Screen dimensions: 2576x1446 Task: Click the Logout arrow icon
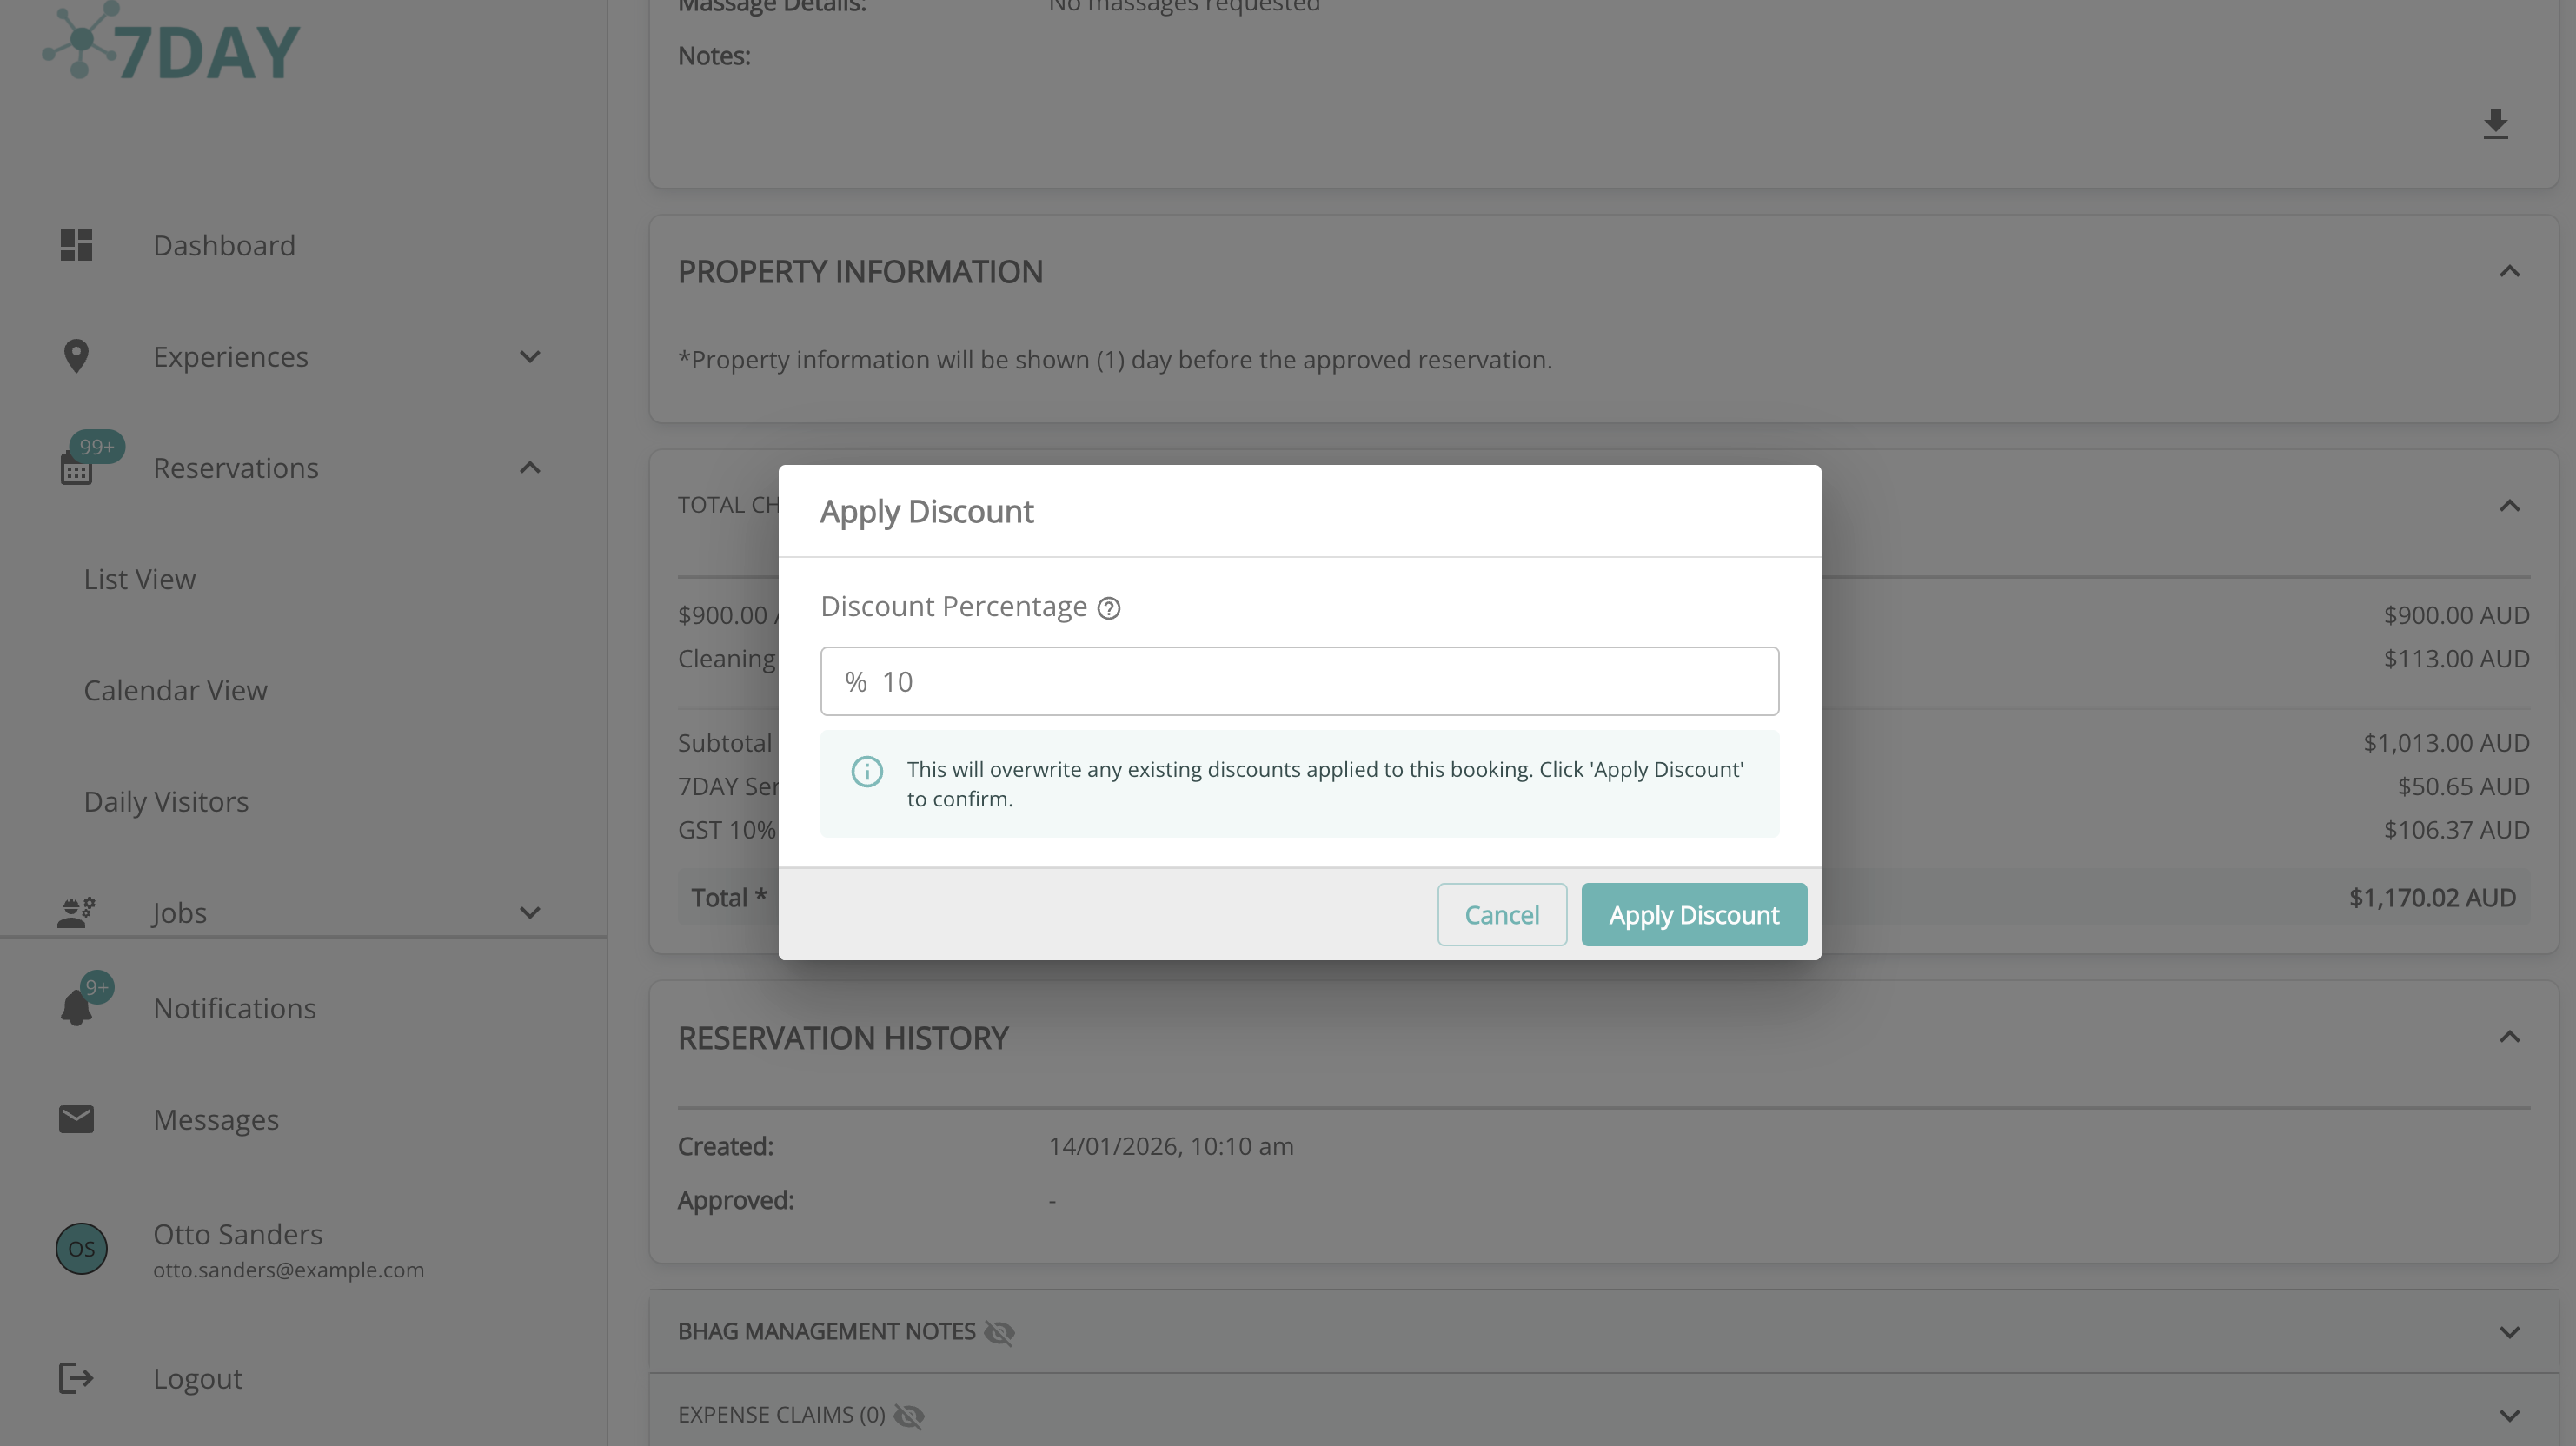[76, 1378]
